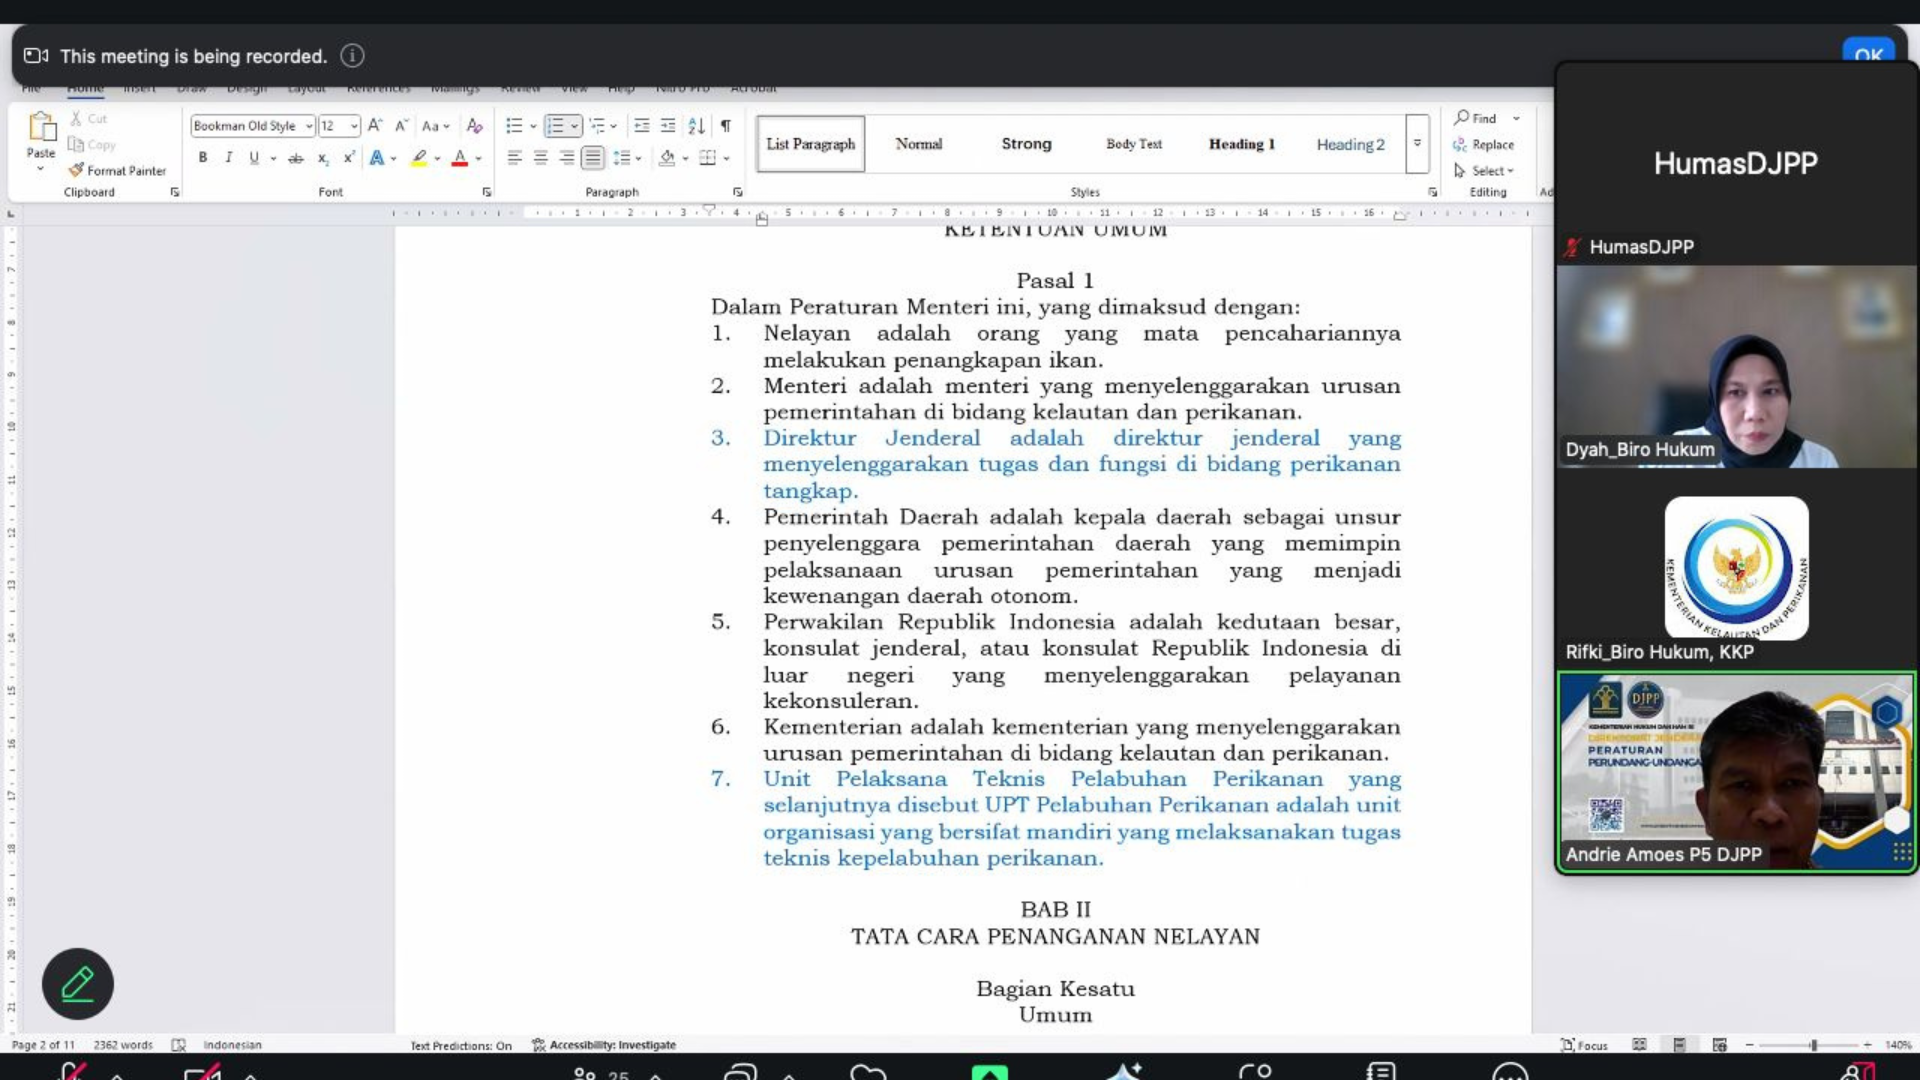Screen dimensions: 1920x1080
Task: Open the font name dropdown
Action: (x=309, y=126)
